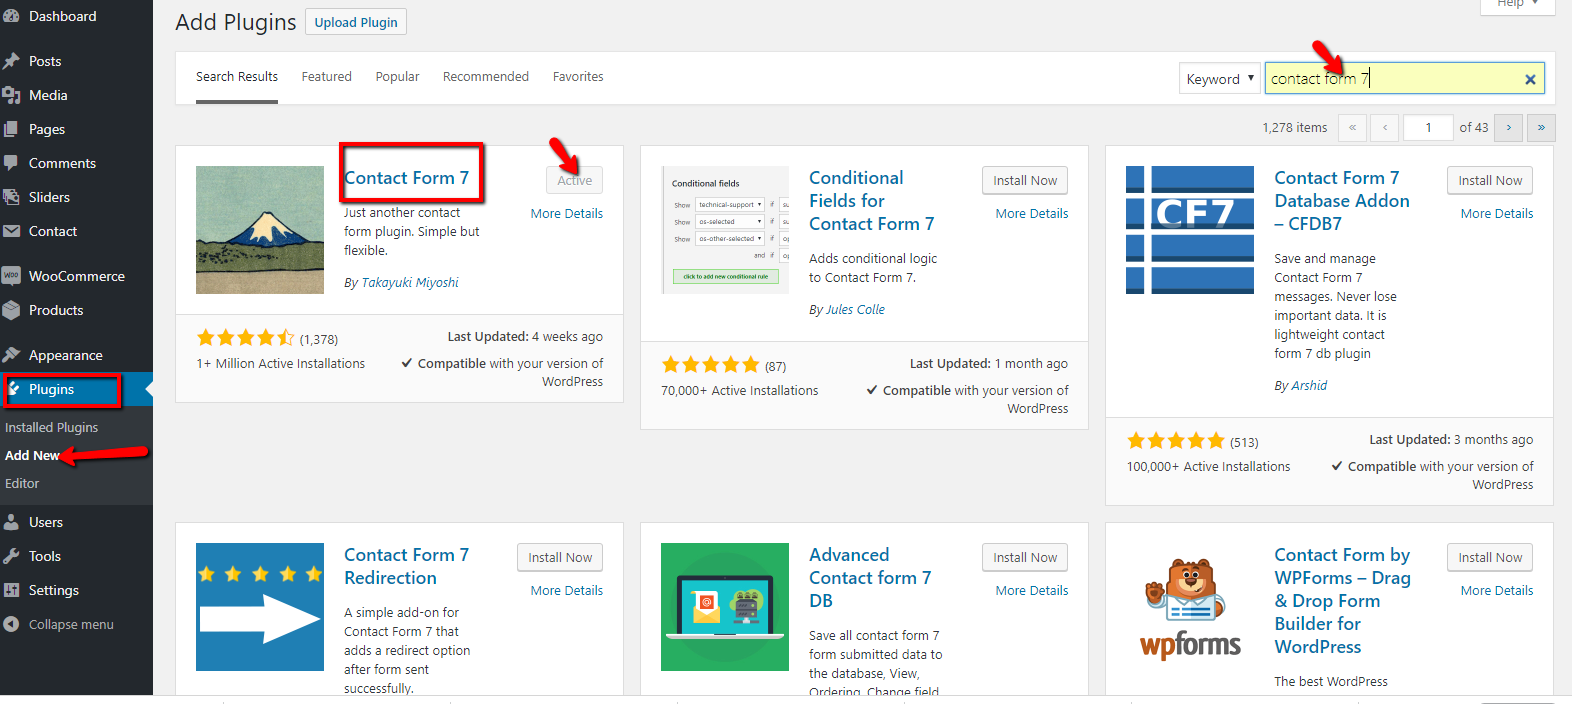Click the Dashboard gauge icon

11,16
